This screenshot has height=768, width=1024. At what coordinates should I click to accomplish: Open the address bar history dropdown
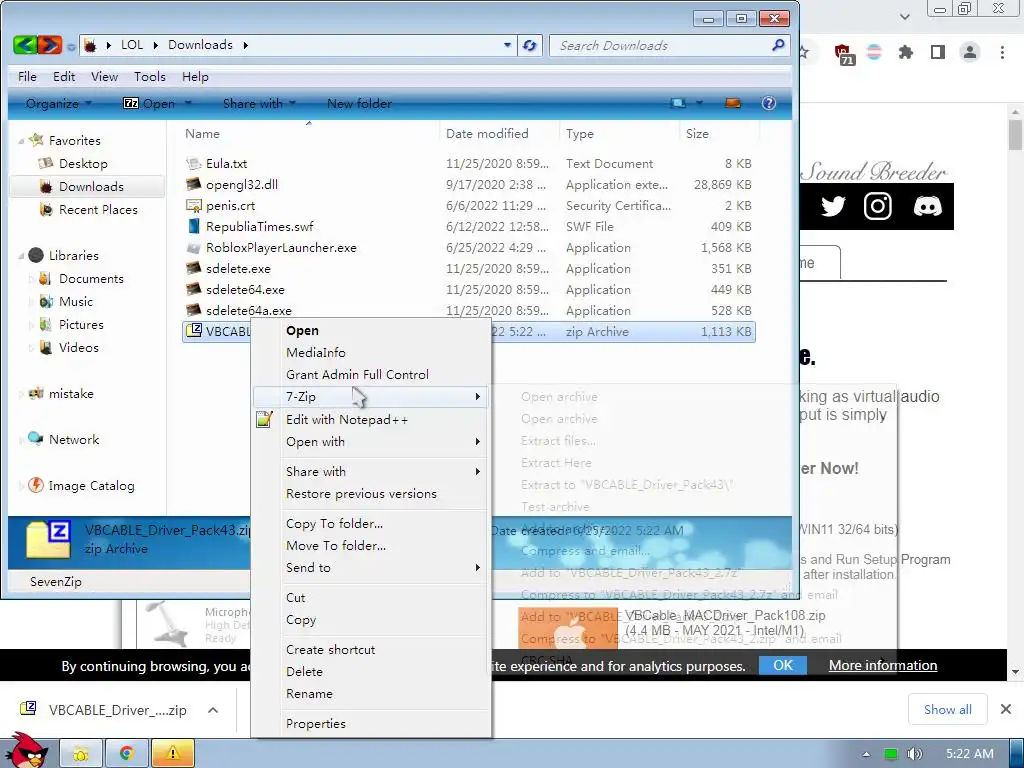[x=507, y=45]
